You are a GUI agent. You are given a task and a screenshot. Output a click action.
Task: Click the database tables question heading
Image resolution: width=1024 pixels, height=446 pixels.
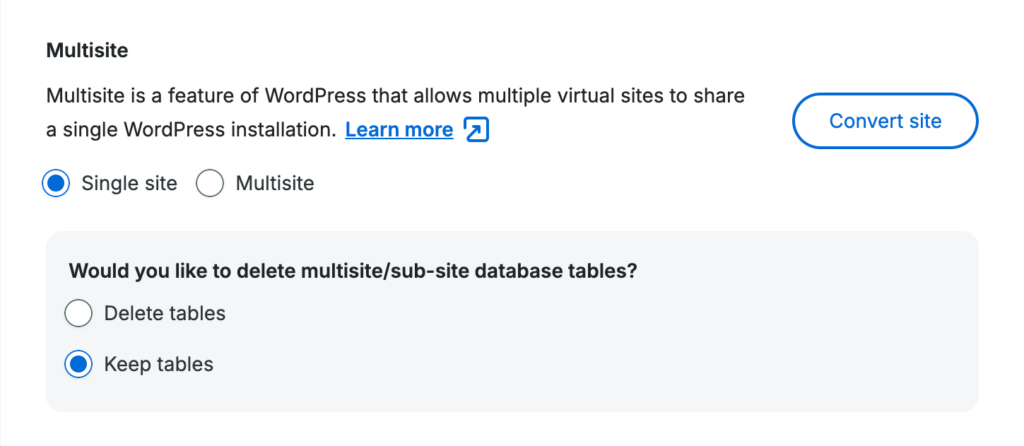pyautogui.click(x=353, y=271)
